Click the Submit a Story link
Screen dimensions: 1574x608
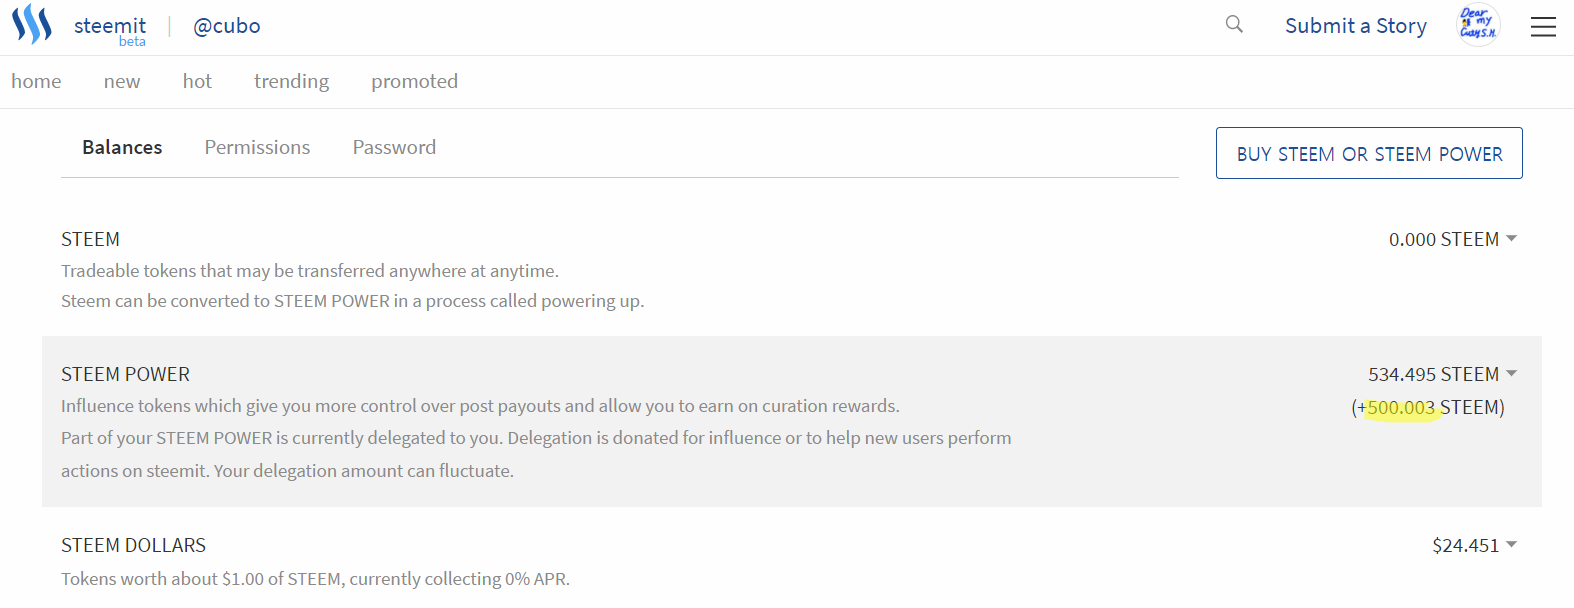[x=1355, y=26]
